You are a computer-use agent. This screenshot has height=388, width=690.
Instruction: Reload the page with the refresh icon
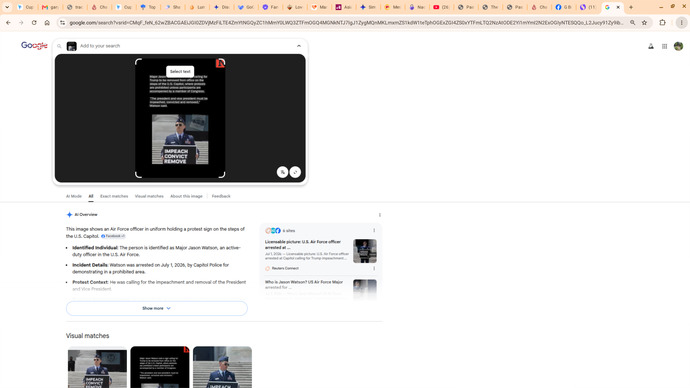point(34,22)
